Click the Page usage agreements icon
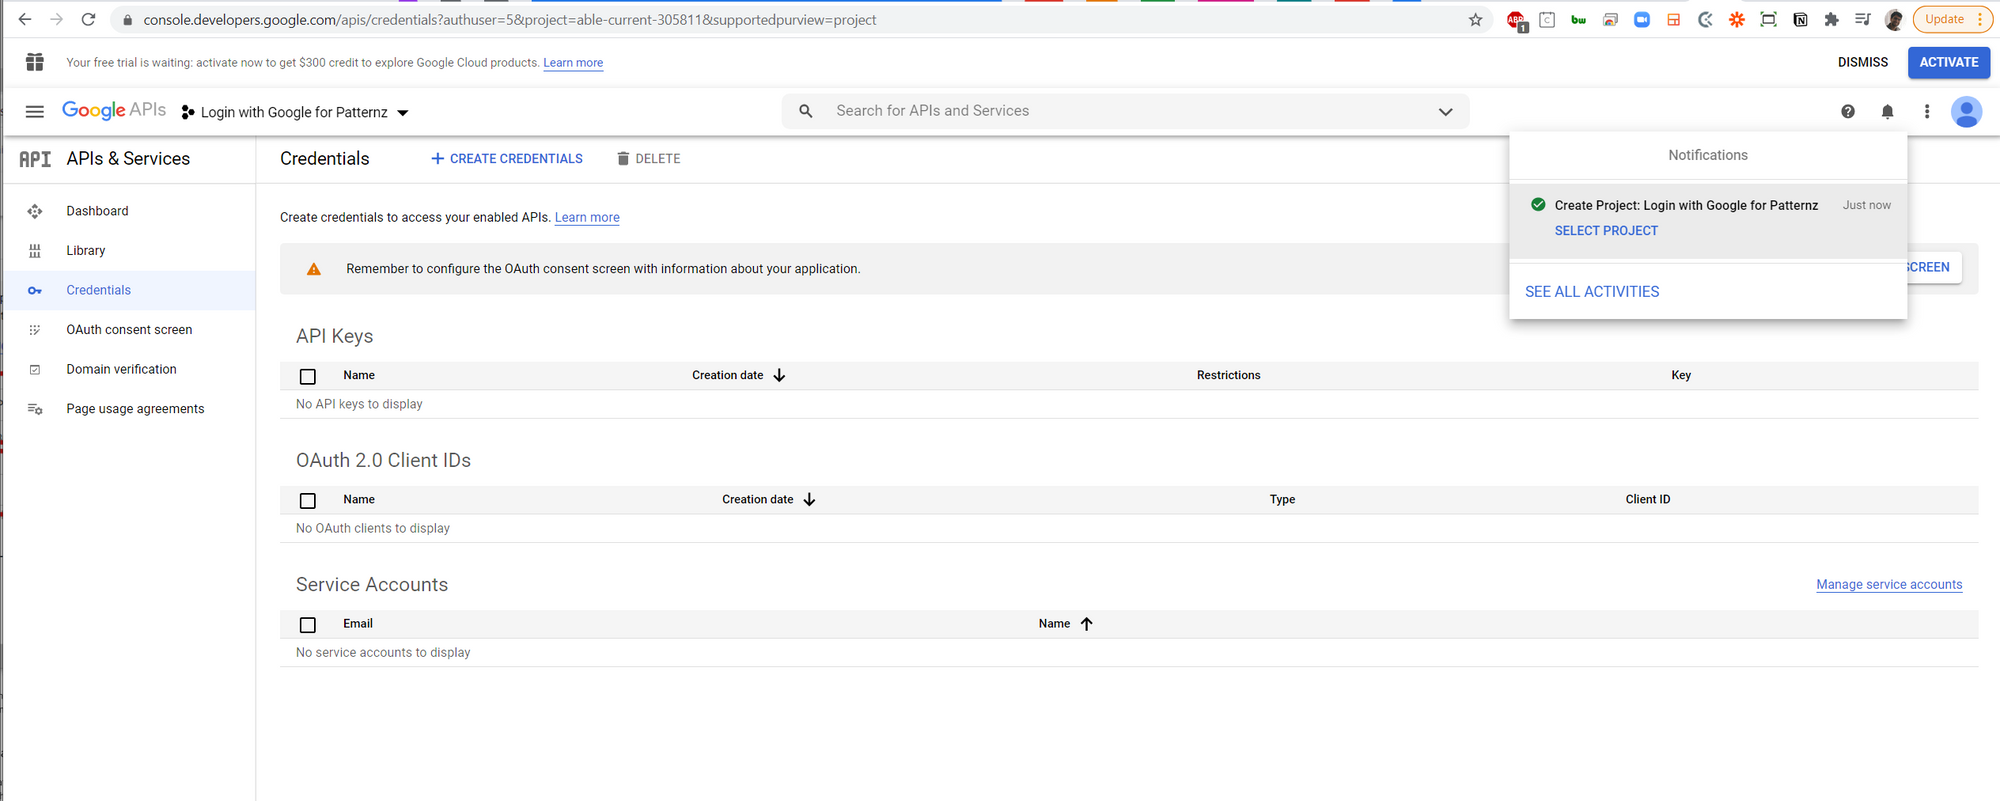 [x=35, y=409]
